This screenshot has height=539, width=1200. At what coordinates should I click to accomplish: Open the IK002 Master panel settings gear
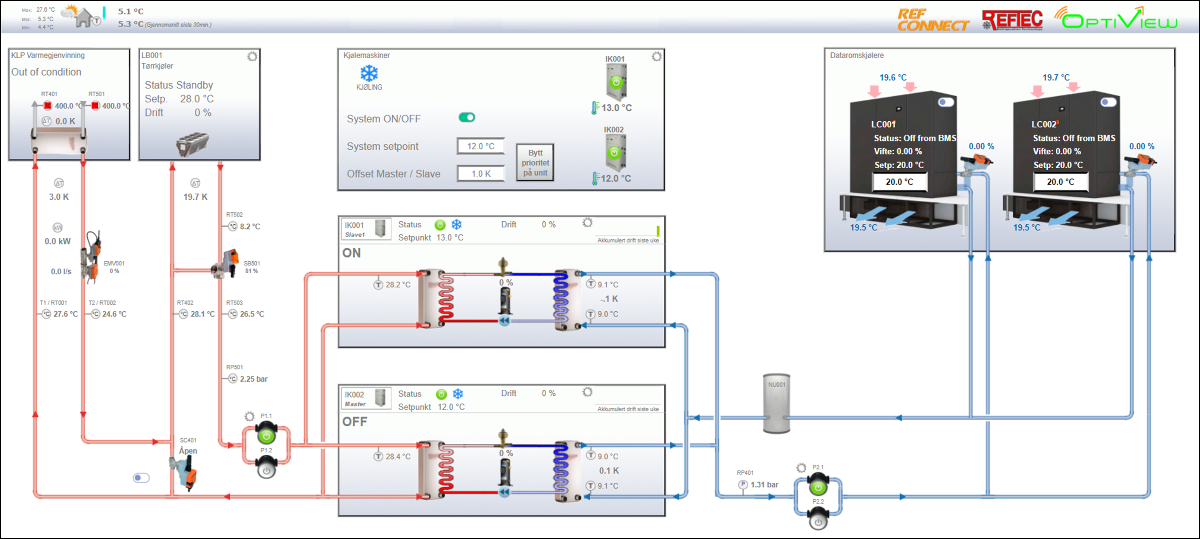tap(587, 392)
